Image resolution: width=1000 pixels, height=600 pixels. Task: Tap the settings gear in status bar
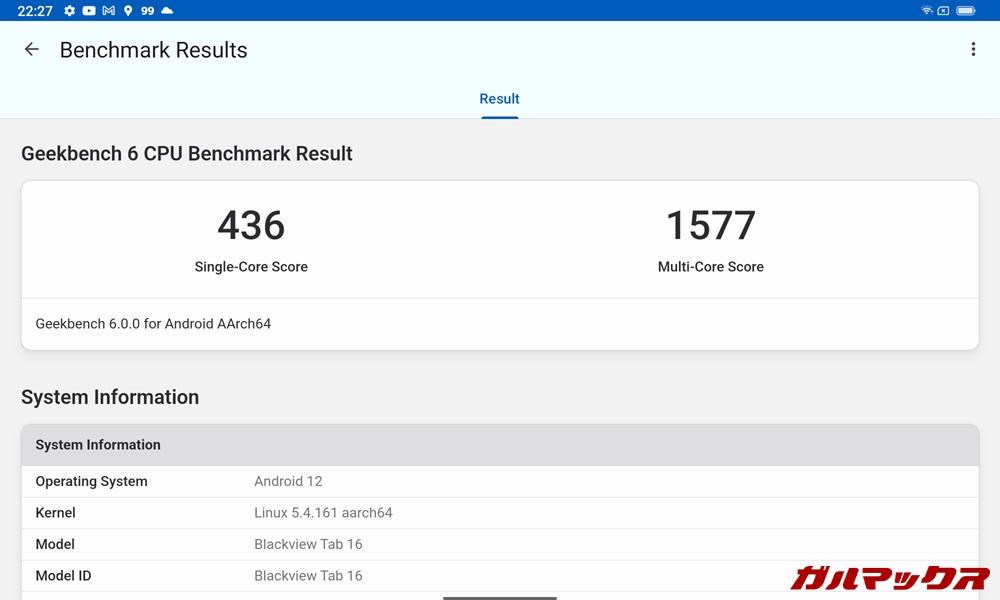[x=69, y=10]
